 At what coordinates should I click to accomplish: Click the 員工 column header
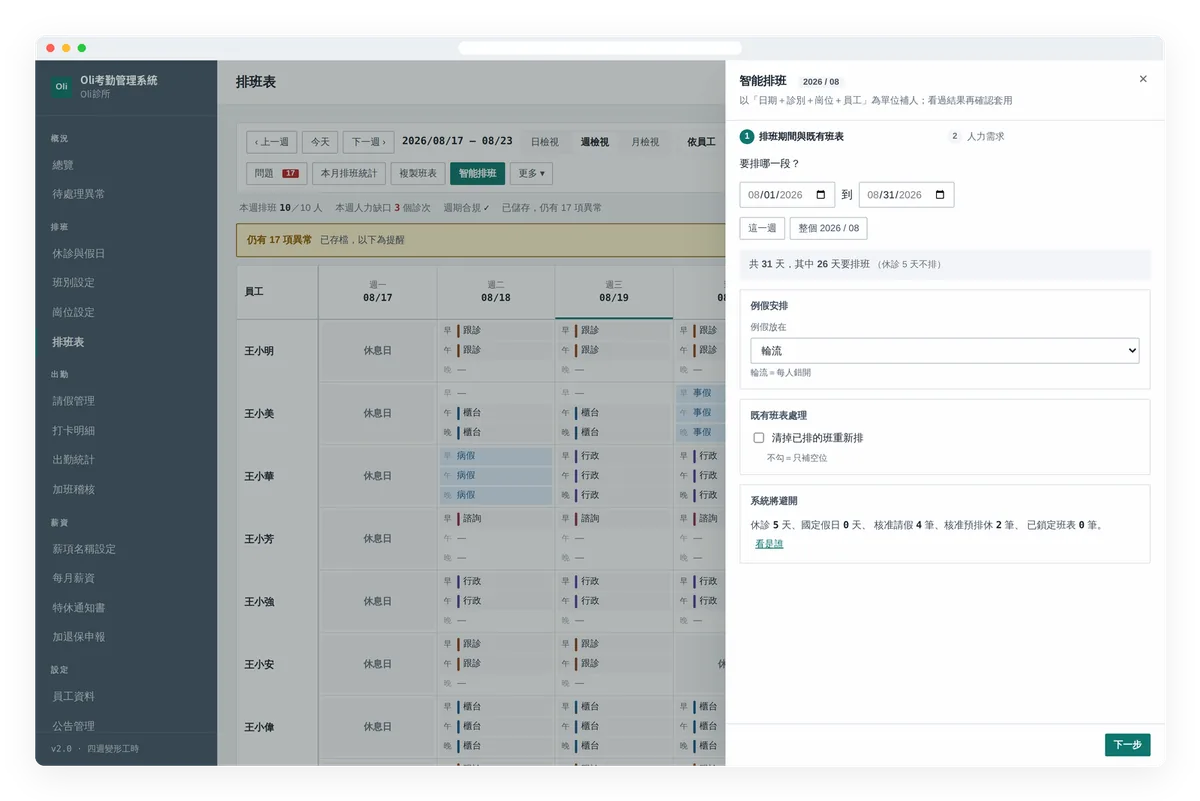click(278, 292)
